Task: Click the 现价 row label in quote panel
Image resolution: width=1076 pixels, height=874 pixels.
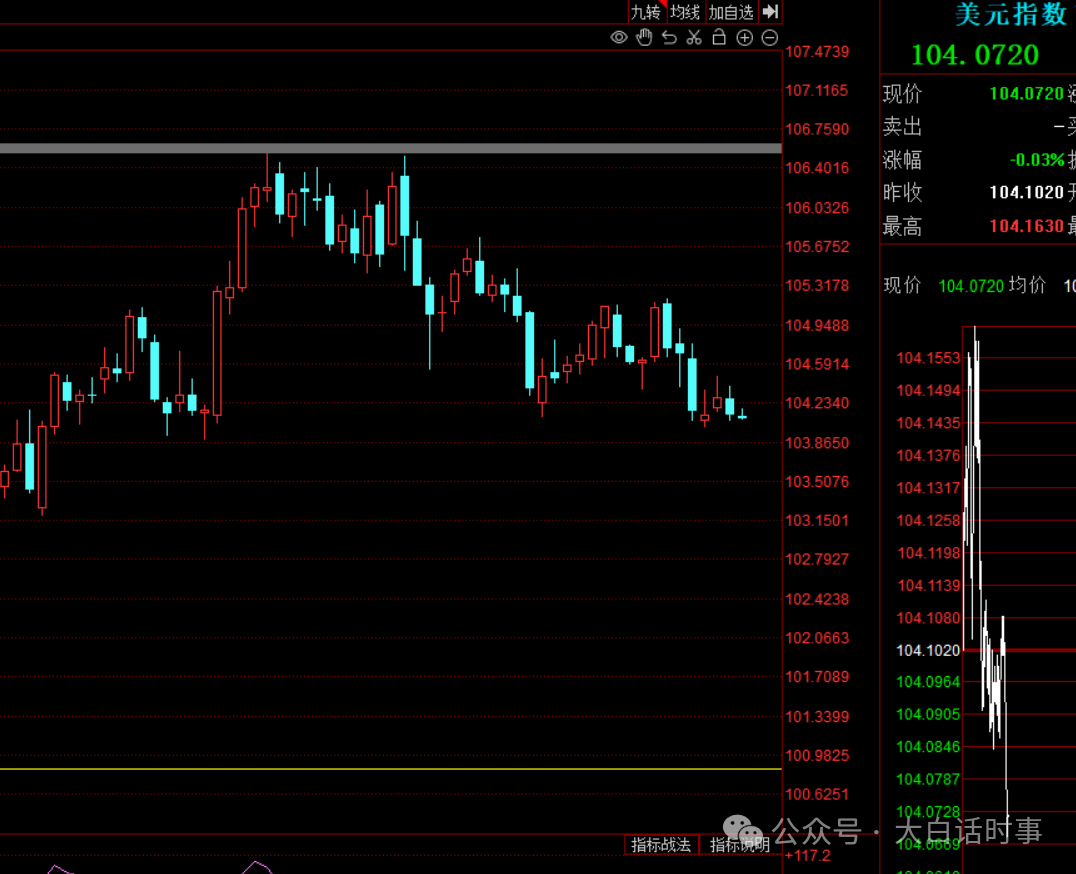Action: (x=902, y=93)
